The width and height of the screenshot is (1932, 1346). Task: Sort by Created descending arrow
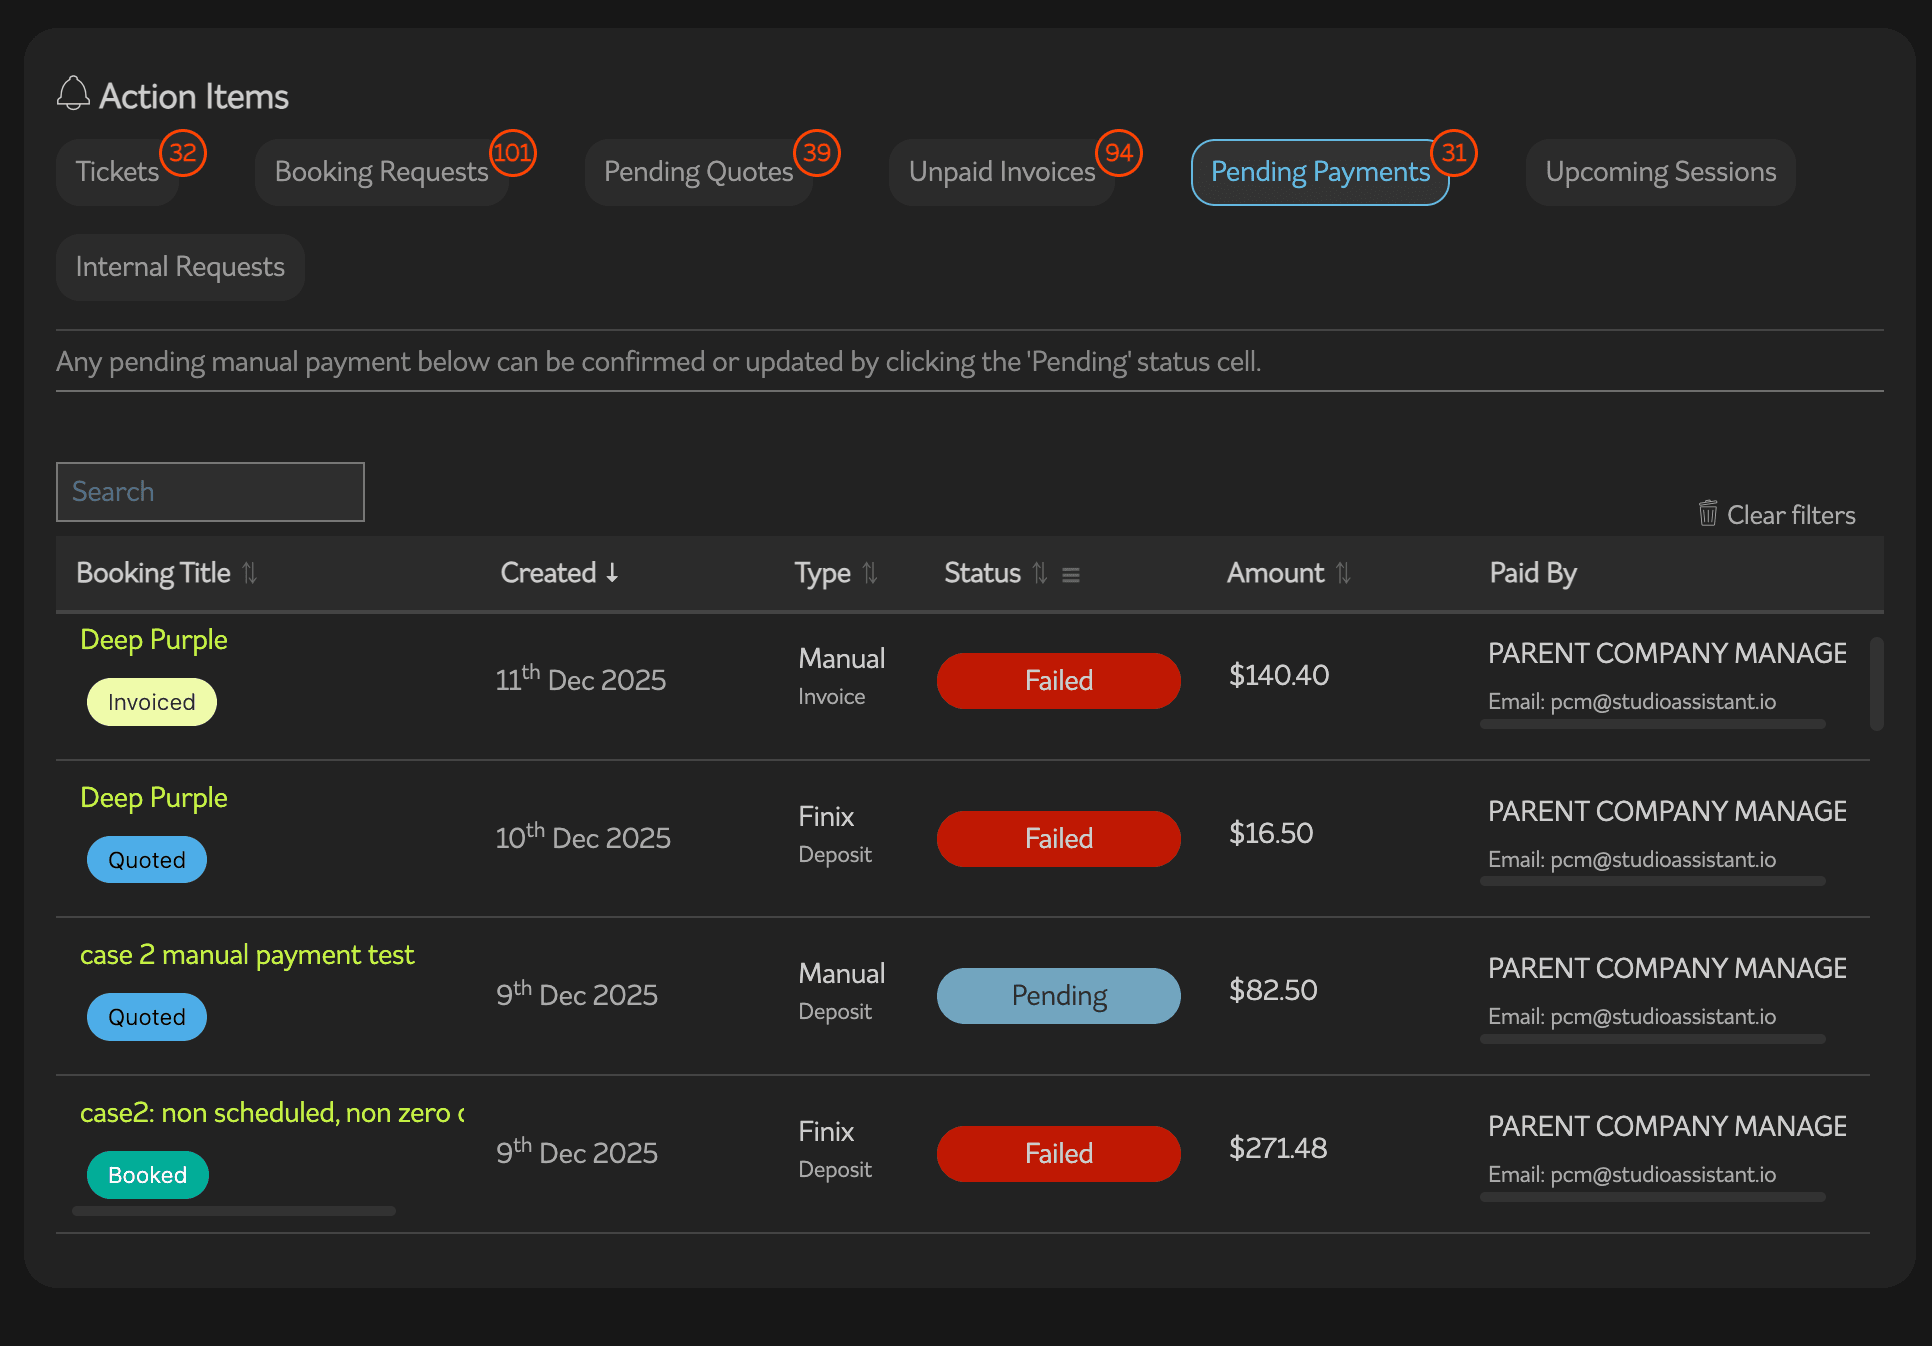point(612,573)
